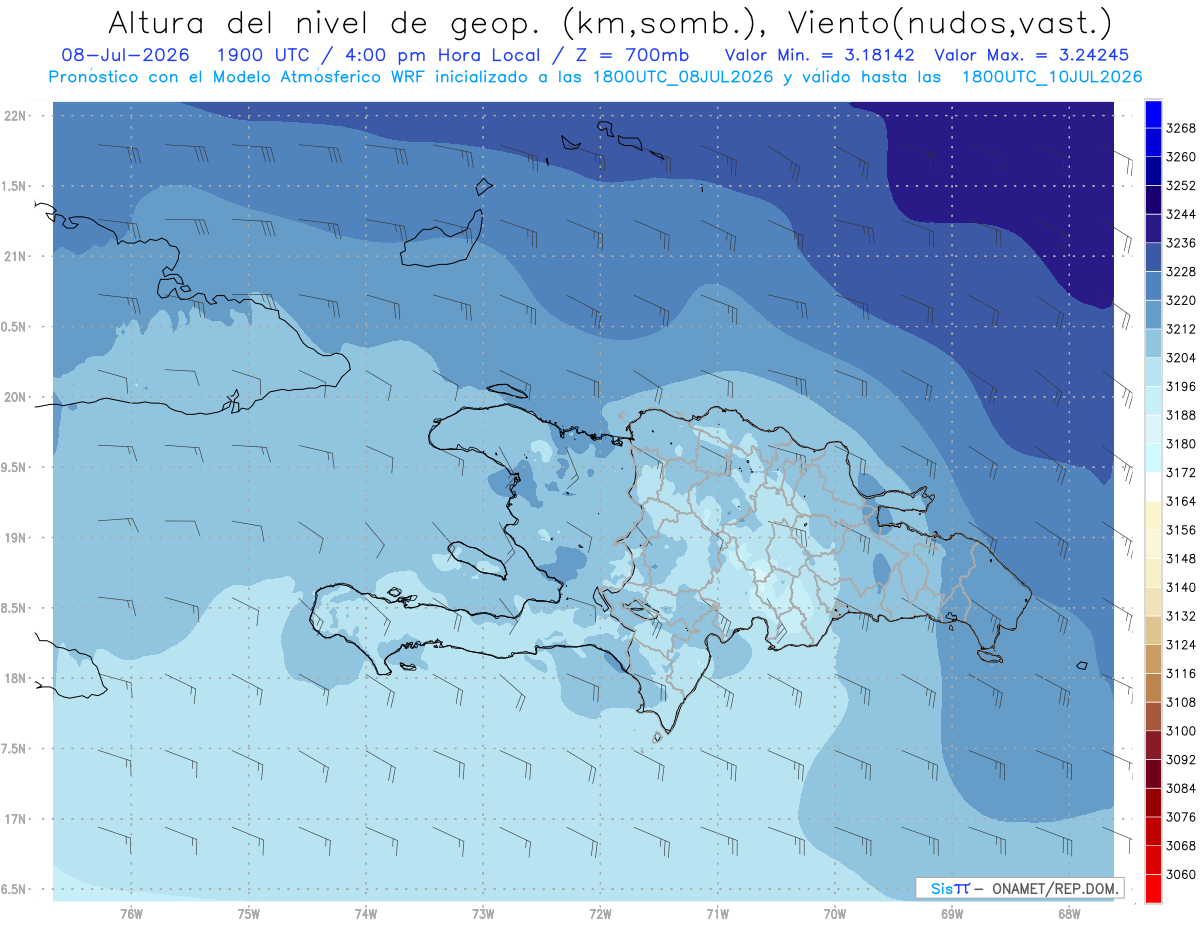The height and width of the screenshot is (927, 1200).
Task: Pick the bright blue swatch above 3268
Action: (x=1153, y=114)
